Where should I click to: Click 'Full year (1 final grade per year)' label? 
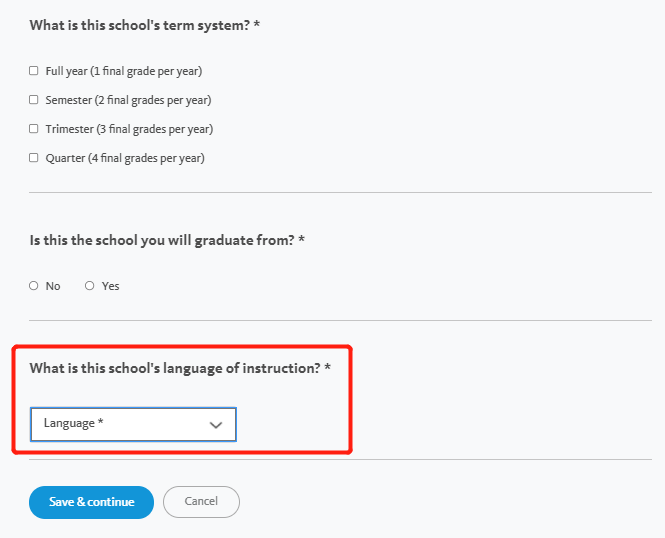124,71
